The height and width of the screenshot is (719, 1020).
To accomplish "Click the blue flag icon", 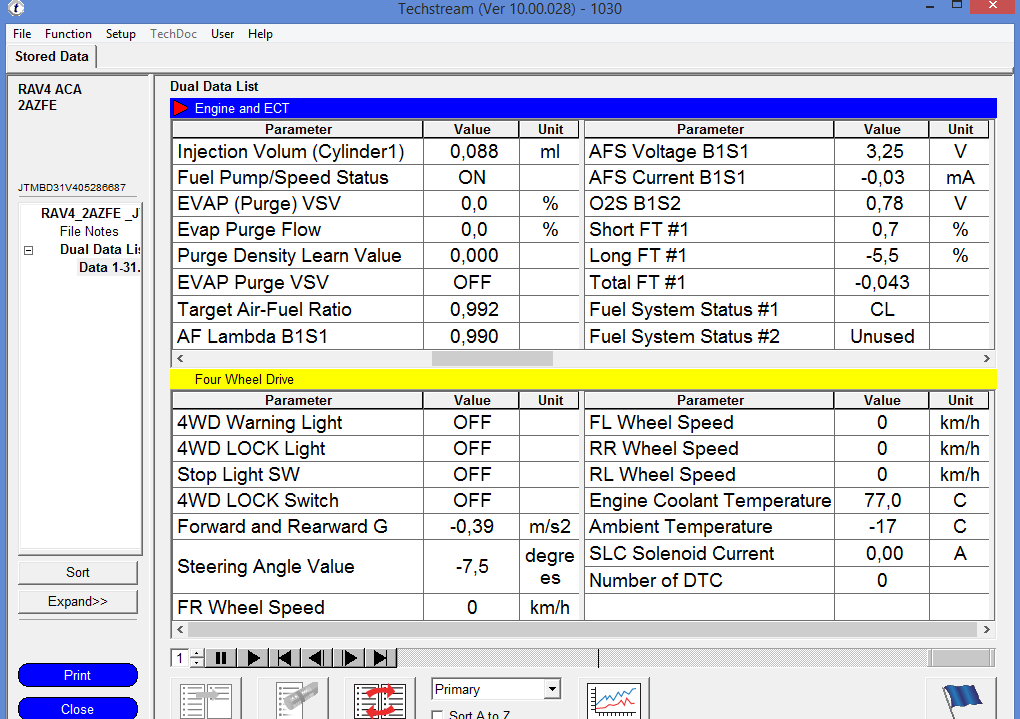I will [x=960, y=699].
